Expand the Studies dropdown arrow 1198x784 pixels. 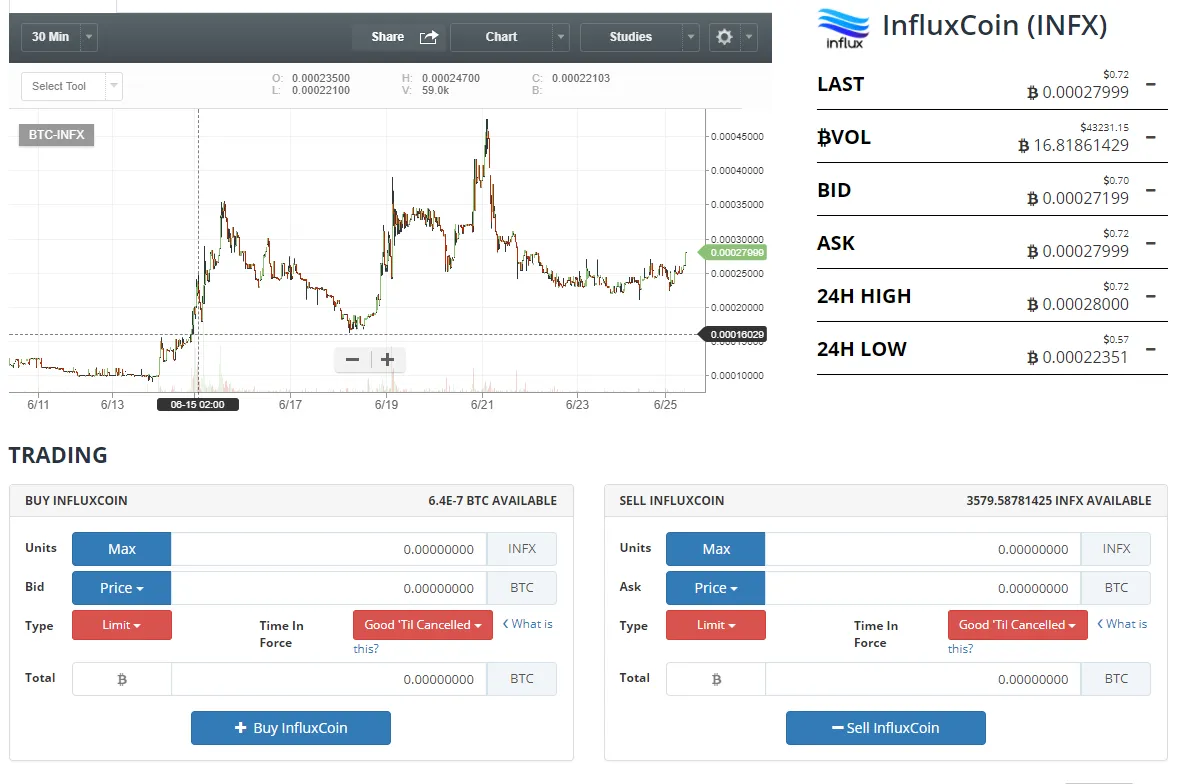pyautogui.click(x=691, y=37)
